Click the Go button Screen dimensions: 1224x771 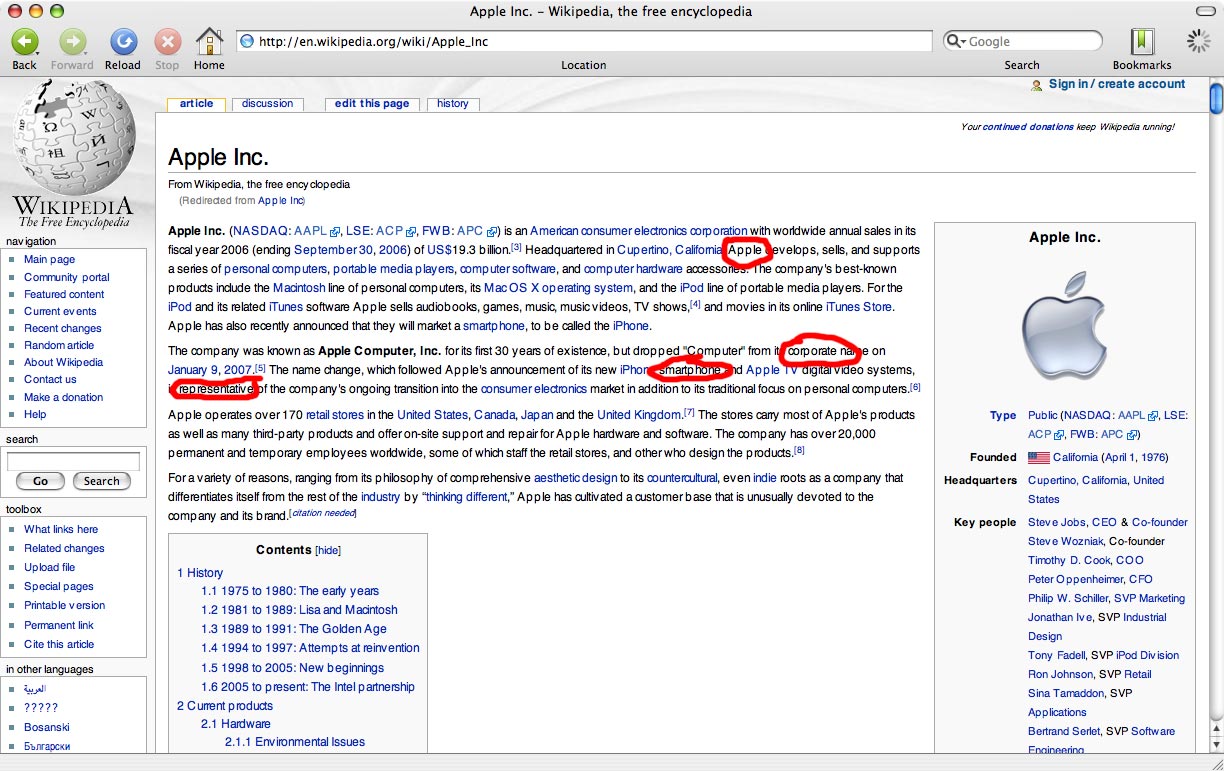40,481
